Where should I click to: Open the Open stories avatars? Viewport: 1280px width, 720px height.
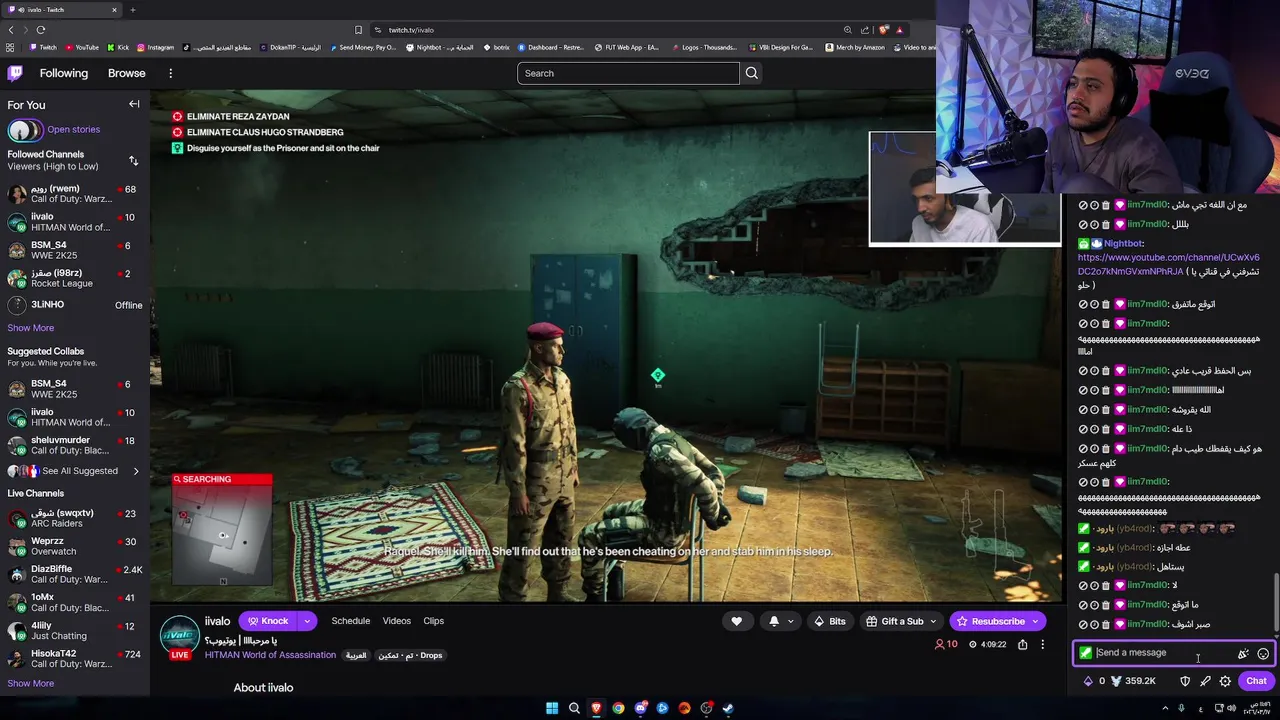tap(25, 130)
